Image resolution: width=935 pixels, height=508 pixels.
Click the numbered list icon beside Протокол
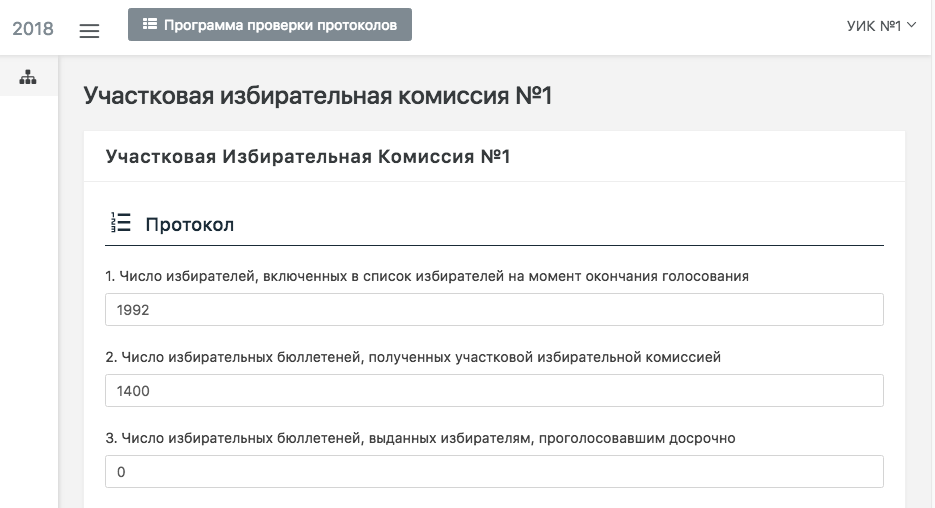pyautogui.click(x=120, y=223)
